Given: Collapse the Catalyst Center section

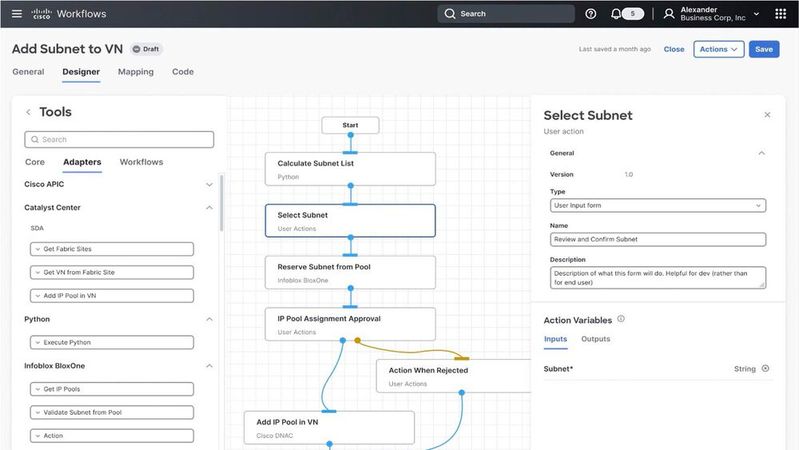Looking at the screenshot, I should (x=209, y=207).
